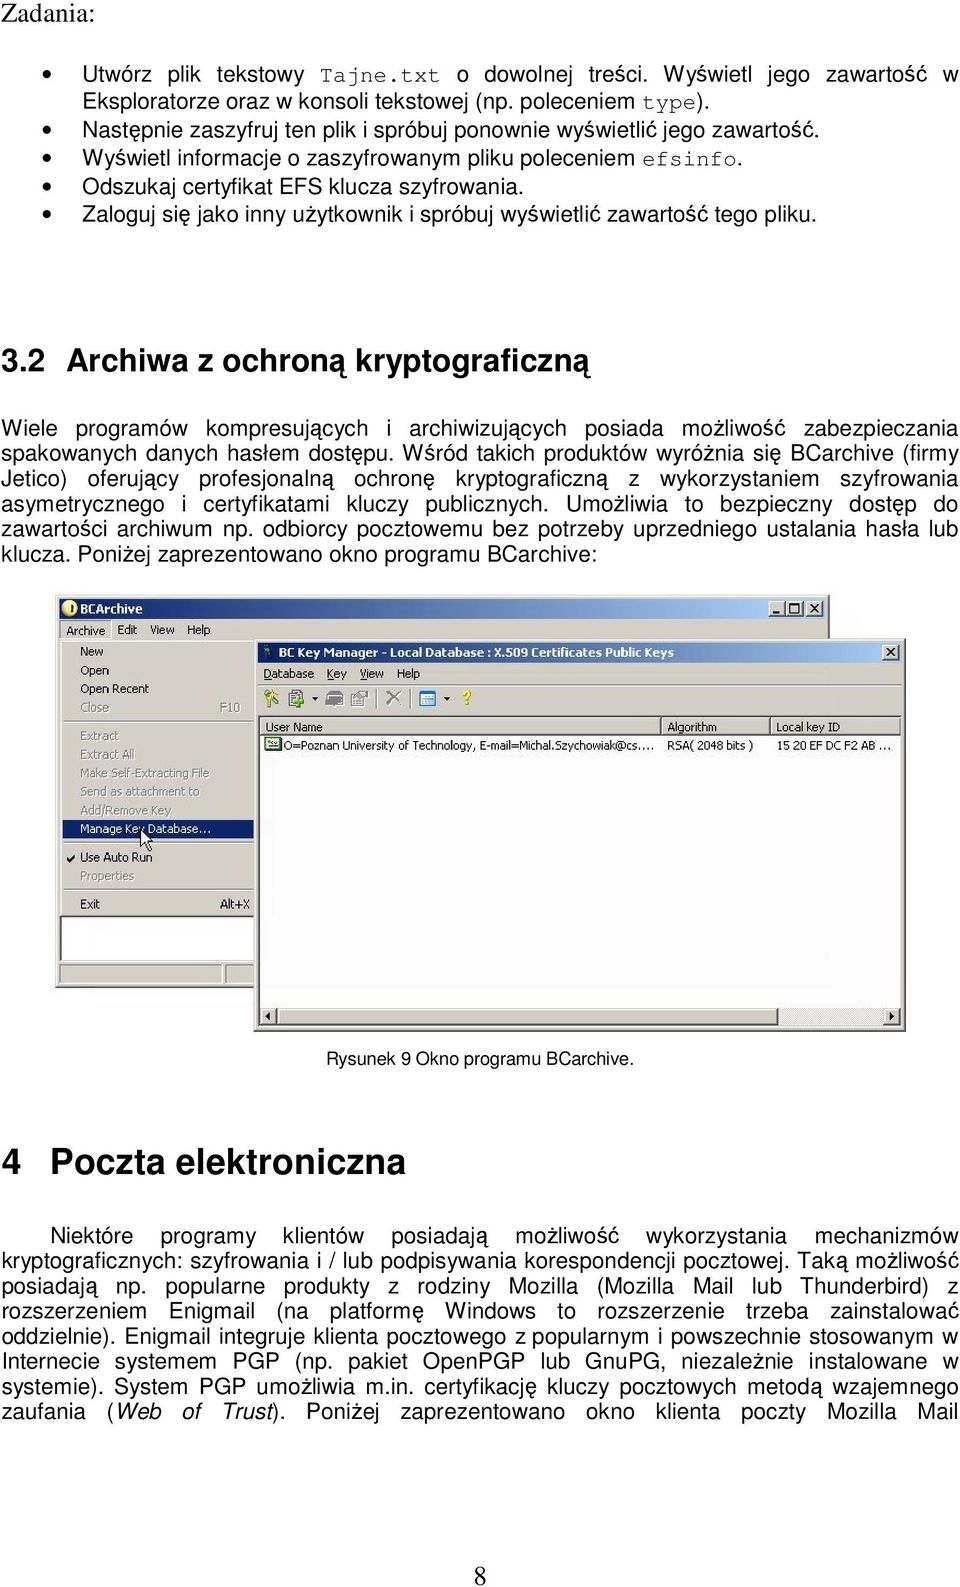Viewport: 960px width, 1587px height.
Task: Click the grayed printer-like icon in Key Manager toolbar
Action: [334, 698]
